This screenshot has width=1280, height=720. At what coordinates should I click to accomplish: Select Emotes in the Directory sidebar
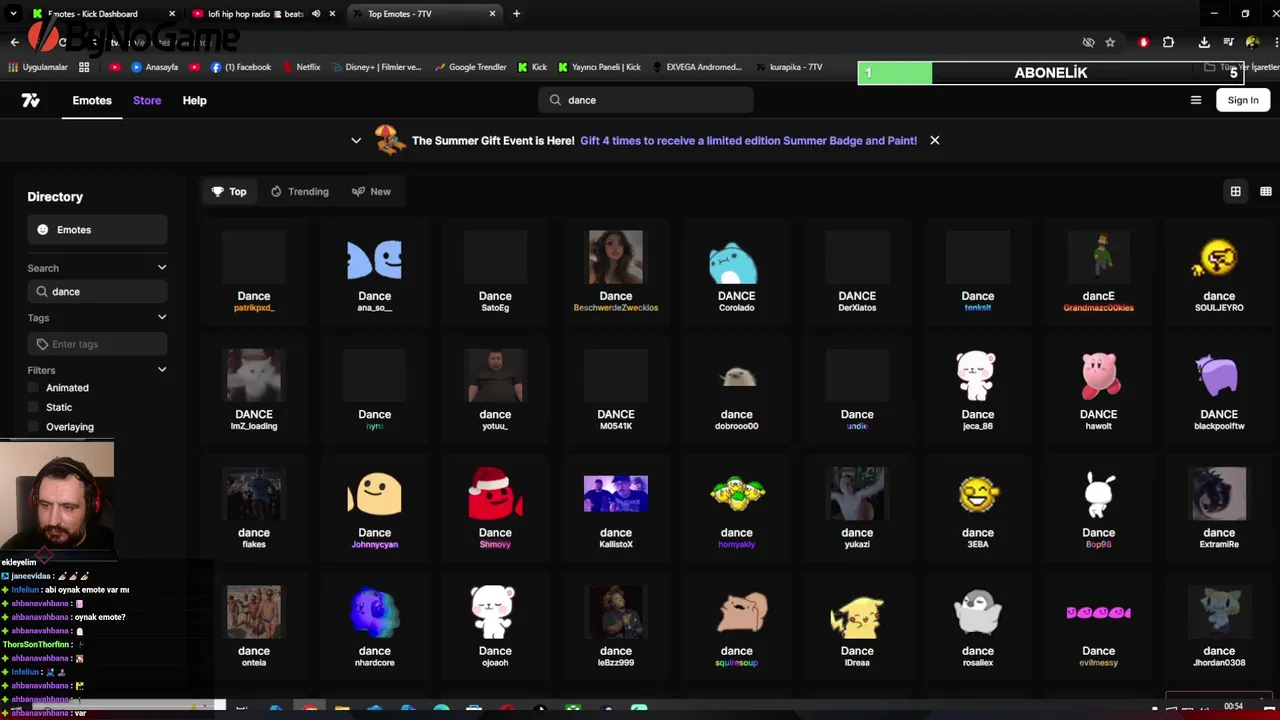point(97,230)
